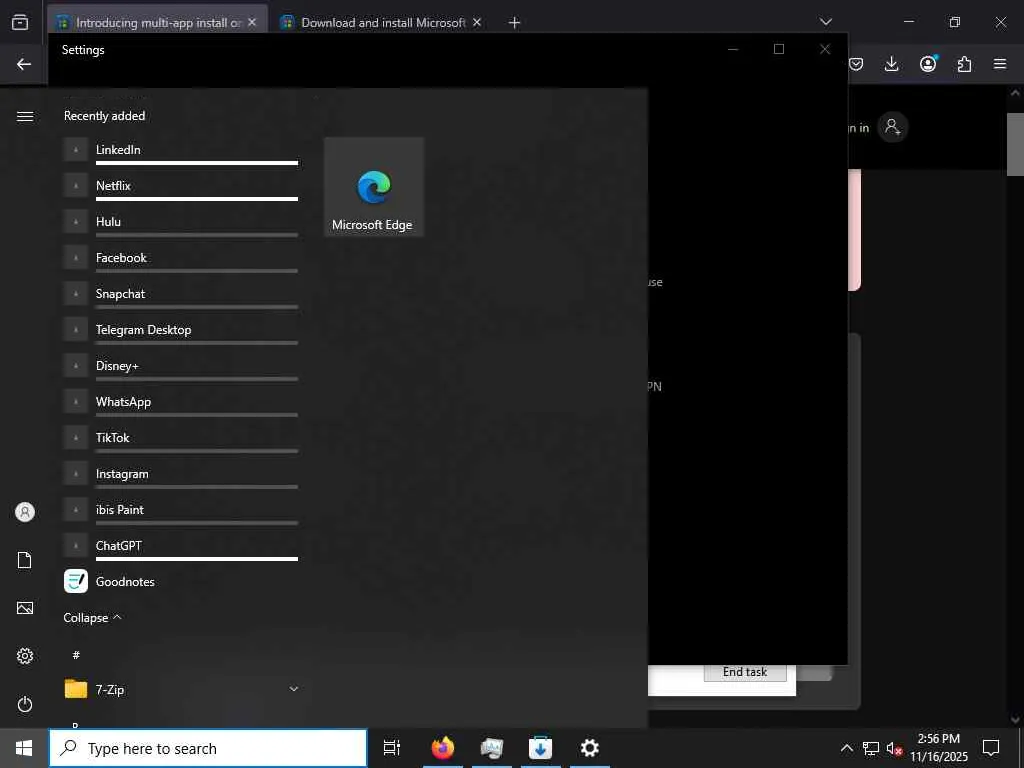The width and height of the screenshot is (1024, 768).
Task: Open the 7-Zip folder
Action: pos(181,689)
